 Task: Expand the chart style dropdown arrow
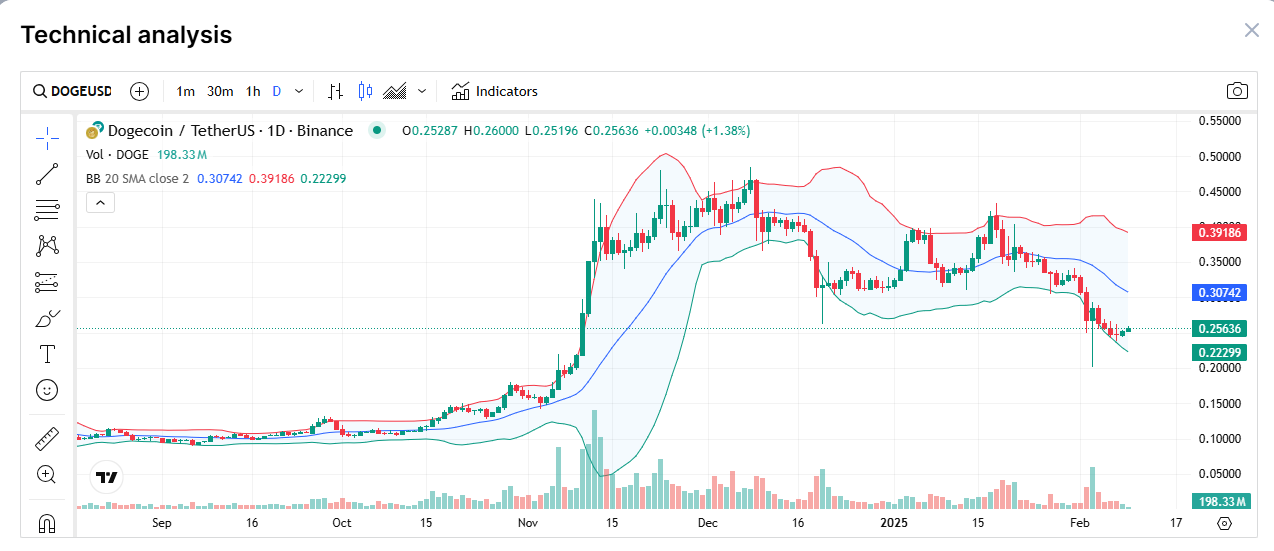(422, 91)
